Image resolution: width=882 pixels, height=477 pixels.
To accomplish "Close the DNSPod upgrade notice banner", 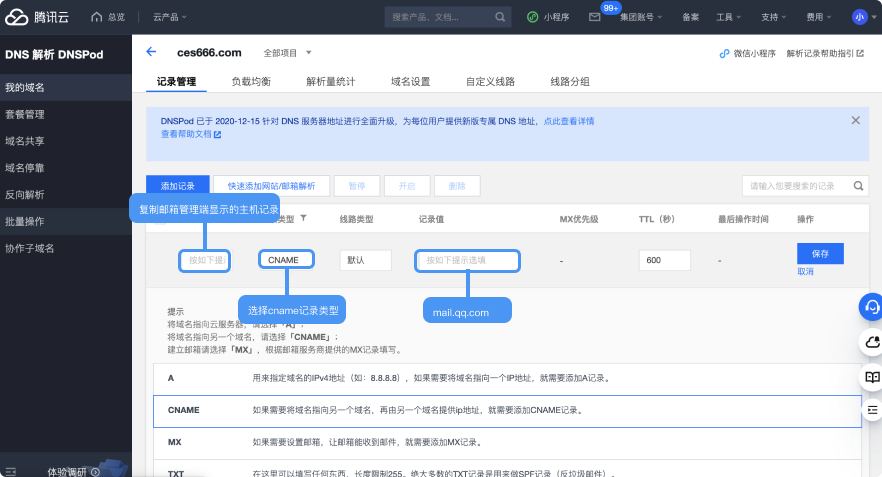I will 855,120.
